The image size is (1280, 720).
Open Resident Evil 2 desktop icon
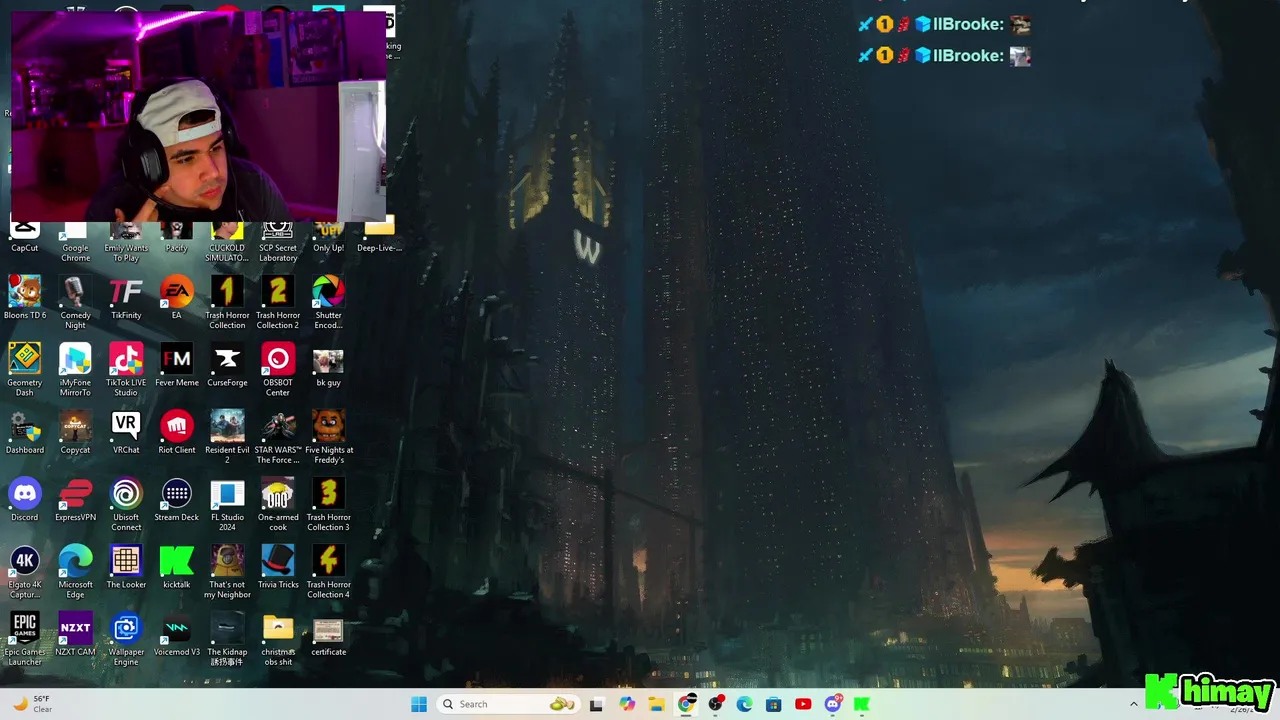point(227,437)
